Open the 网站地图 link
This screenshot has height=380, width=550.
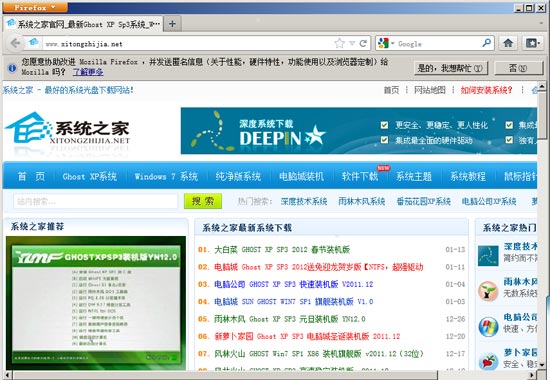[x=430, y=90]
